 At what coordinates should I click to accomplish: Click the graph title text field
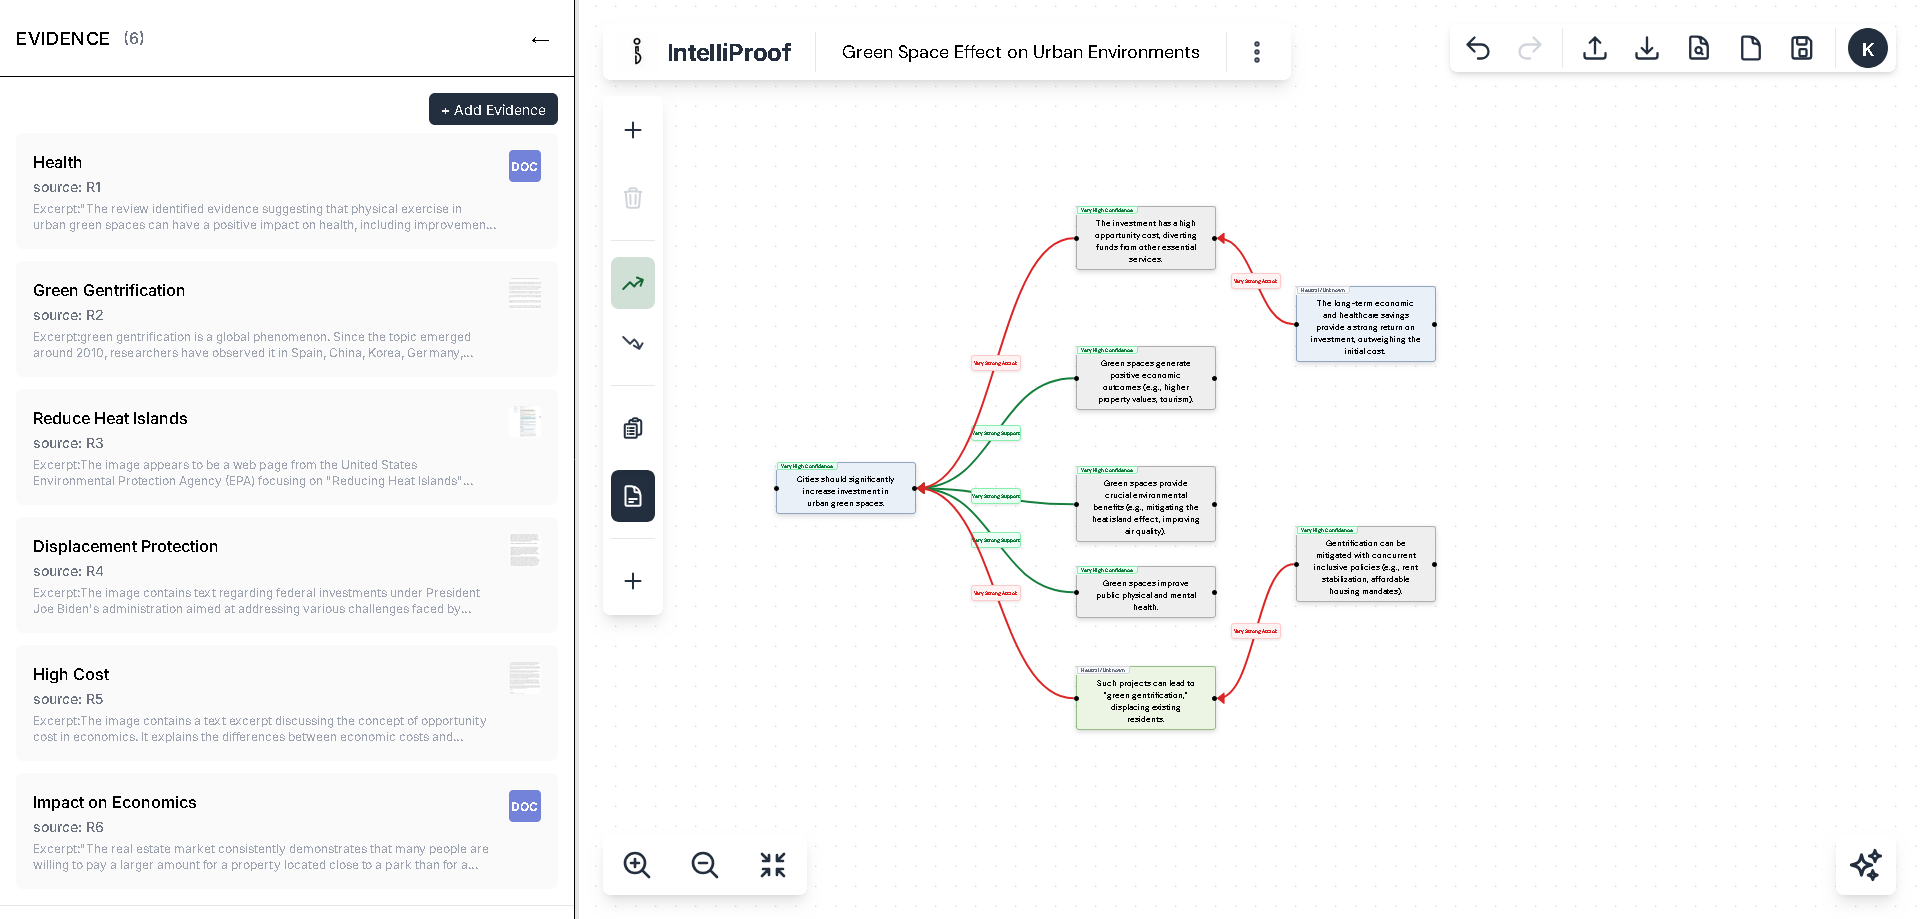click(x=1020, y=52)
